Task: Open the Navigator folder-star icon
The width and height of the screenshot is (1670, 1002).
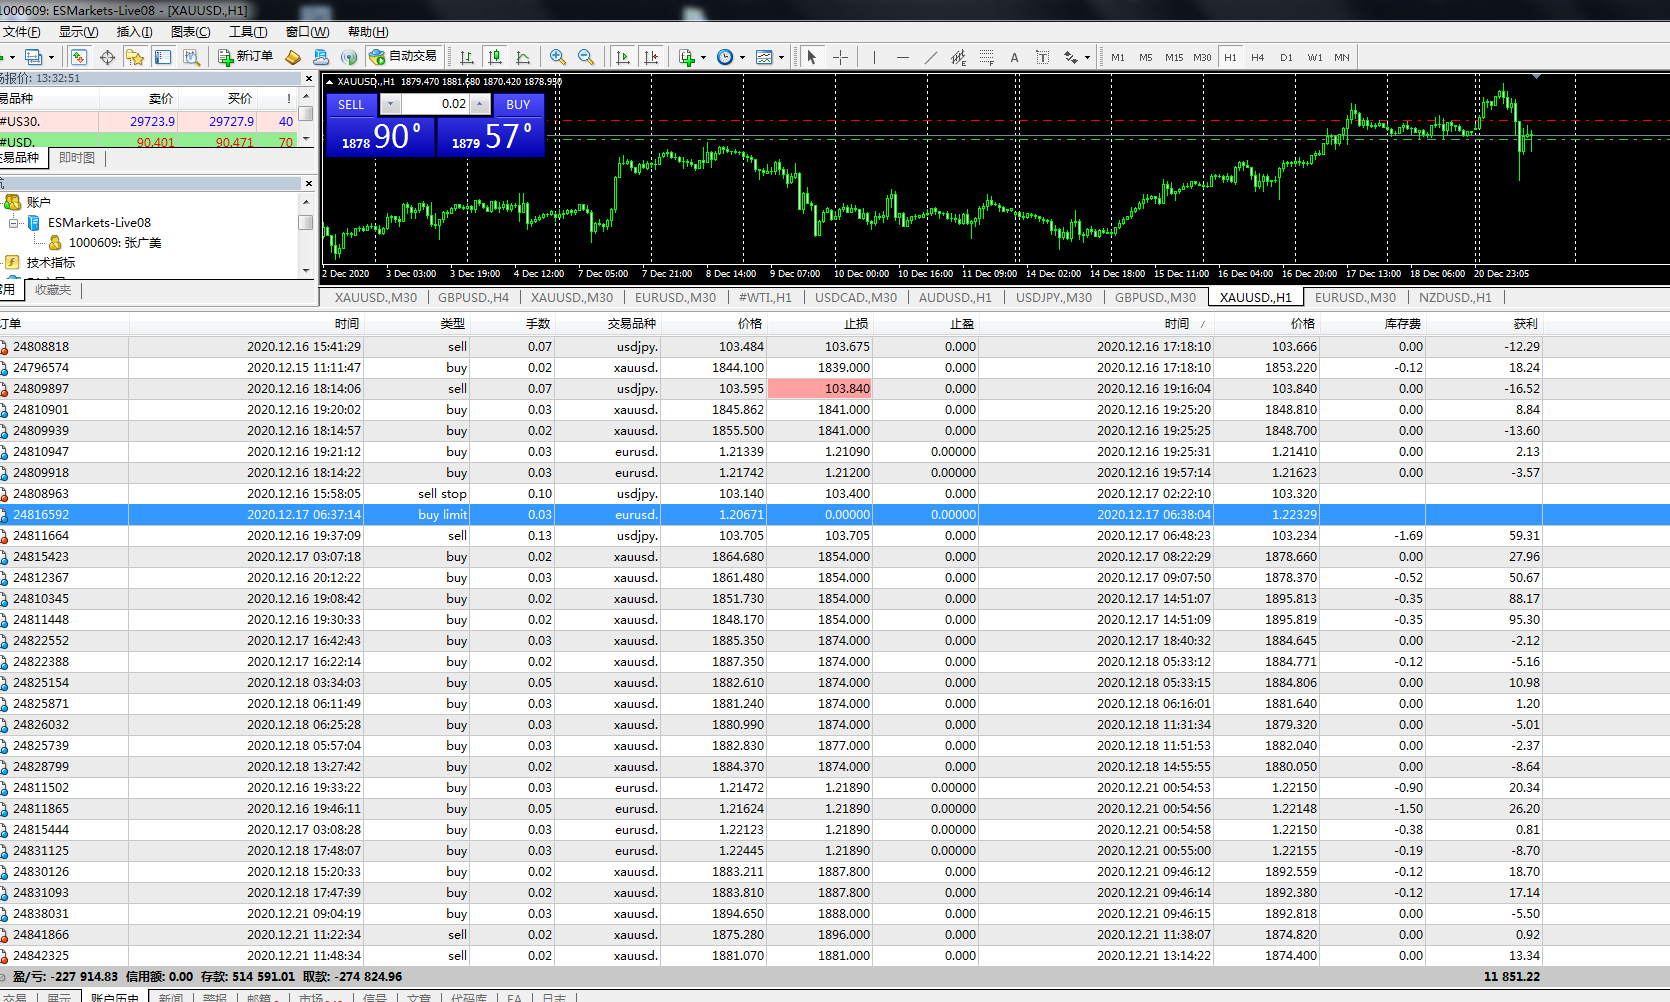Action: (135, 57)
